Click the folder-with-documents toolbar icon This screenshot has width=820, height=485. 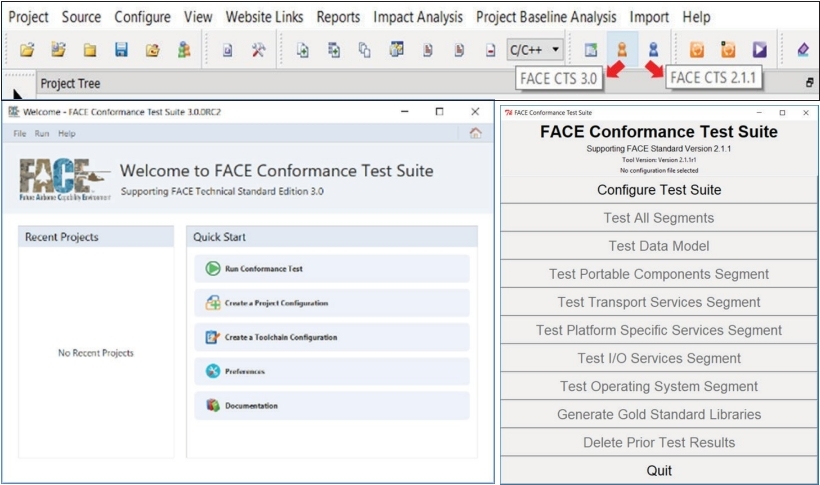coord(59,50)
